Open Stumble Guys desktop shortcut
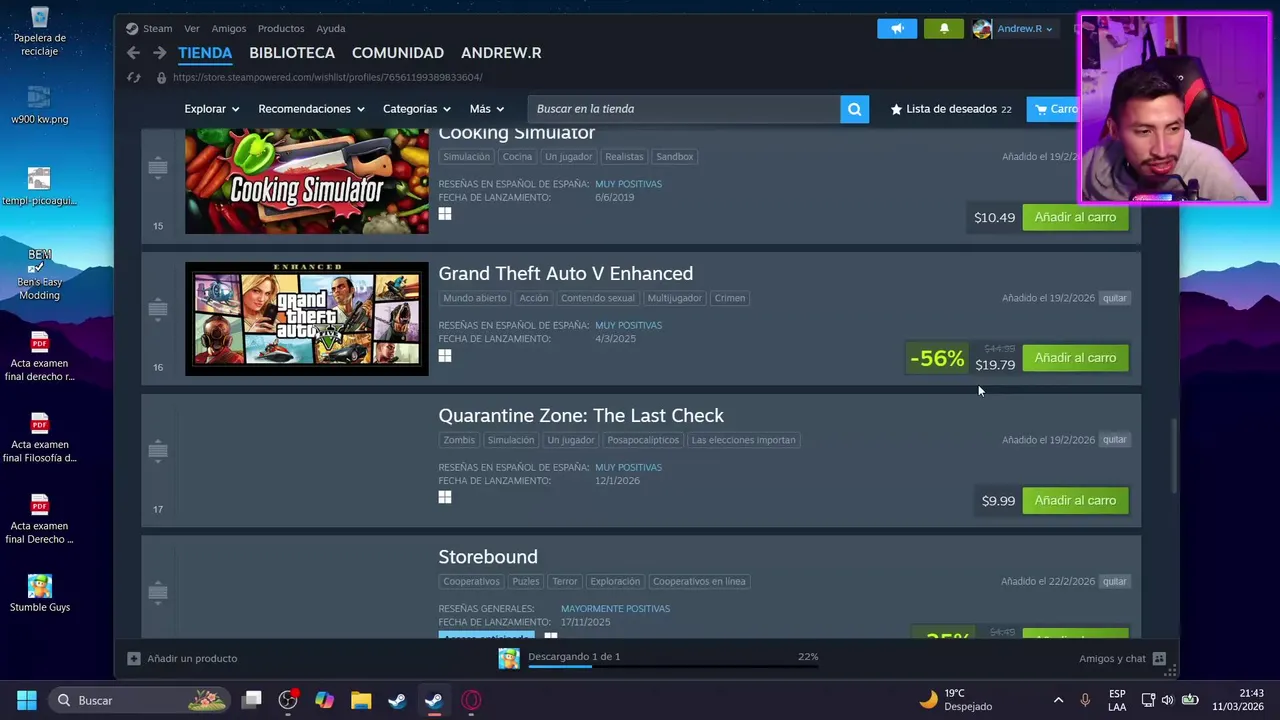This screenshot has width=1280, height=720. coord(40,593)
